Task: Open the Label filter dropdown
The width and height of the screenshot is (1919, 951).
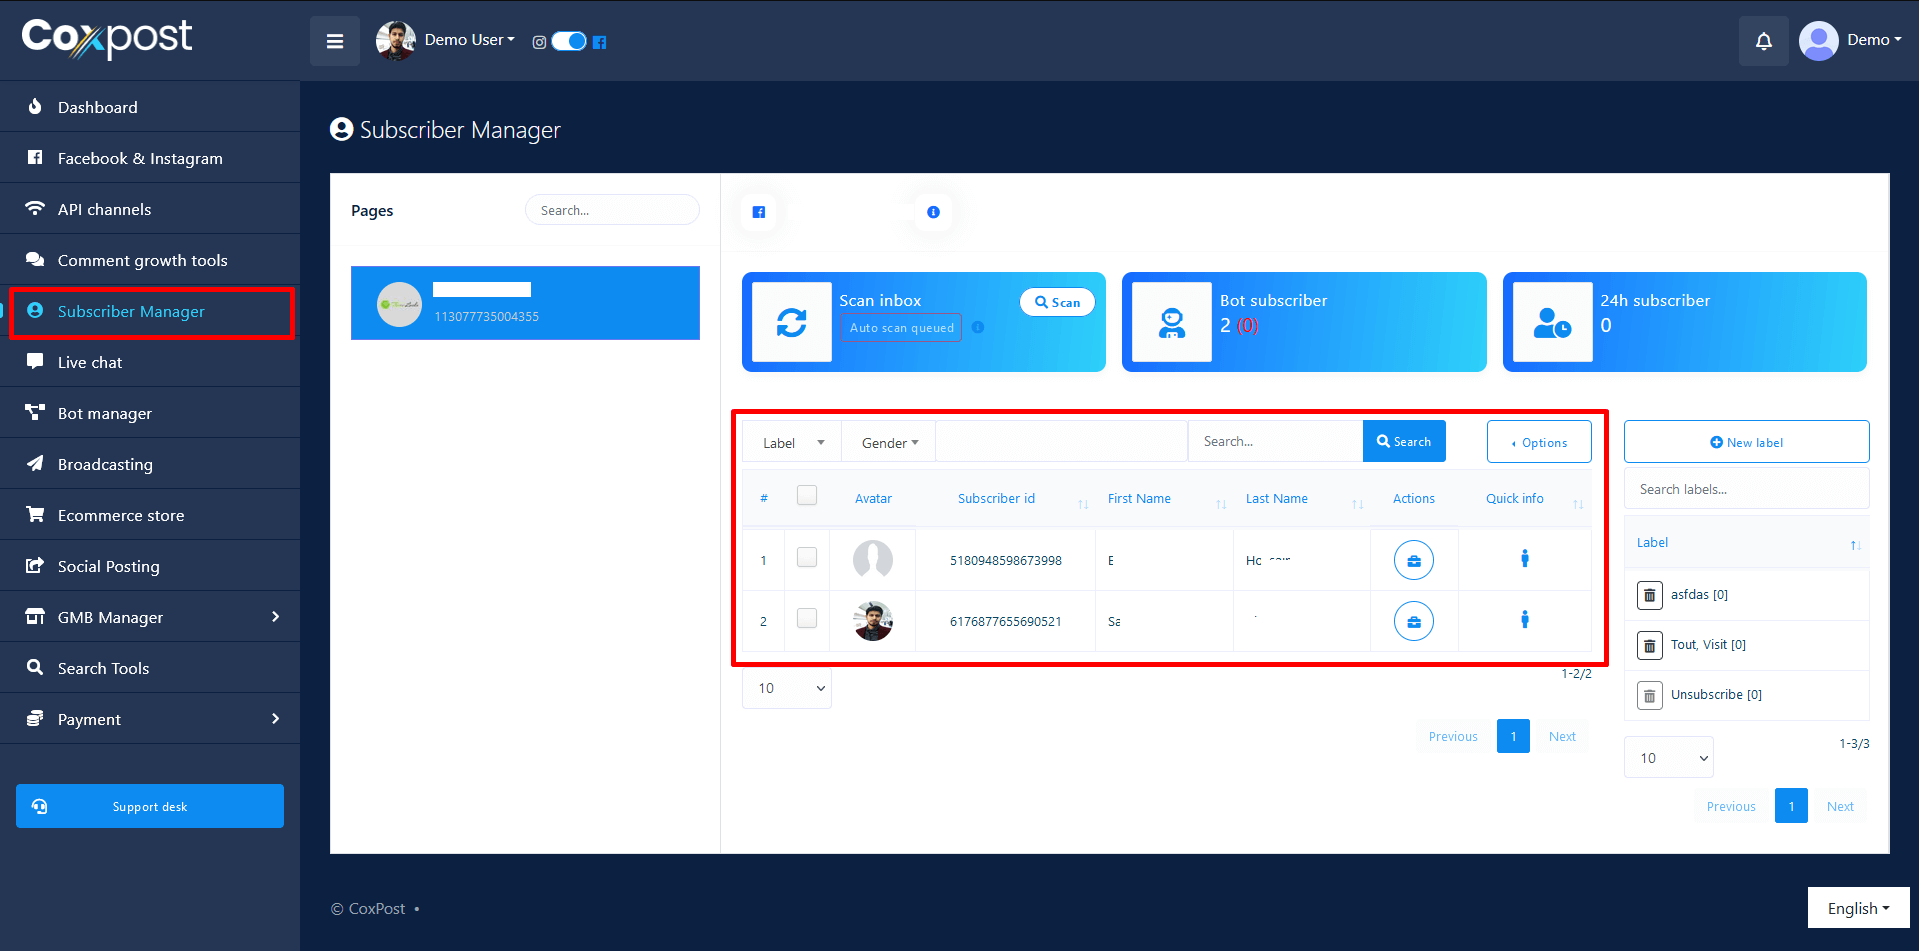Action: pyautogui.click(x=792, y=443)
